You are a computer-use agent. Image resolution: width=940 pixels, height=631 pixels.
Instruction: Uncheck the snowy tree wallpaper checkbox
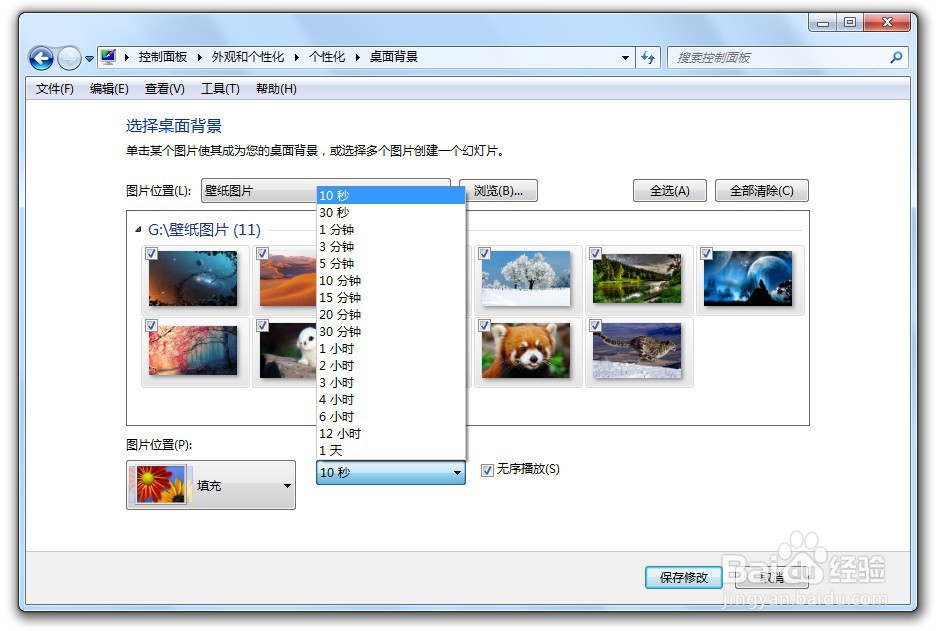(x=484, y=253)
